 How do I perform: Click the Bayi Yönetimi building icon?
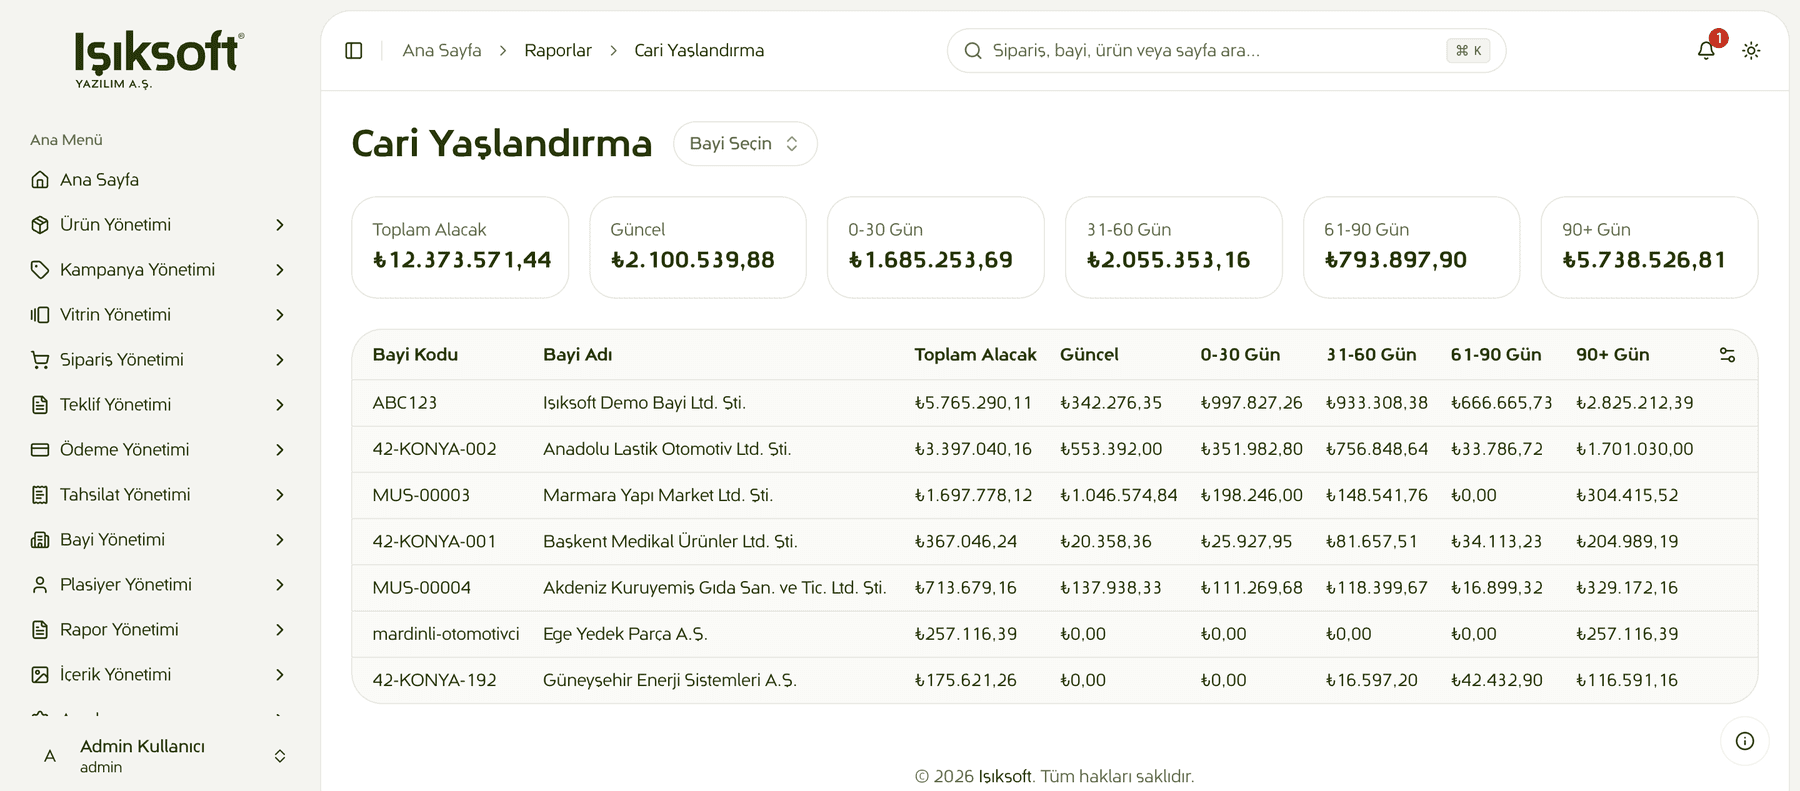(x=40, y=540)
